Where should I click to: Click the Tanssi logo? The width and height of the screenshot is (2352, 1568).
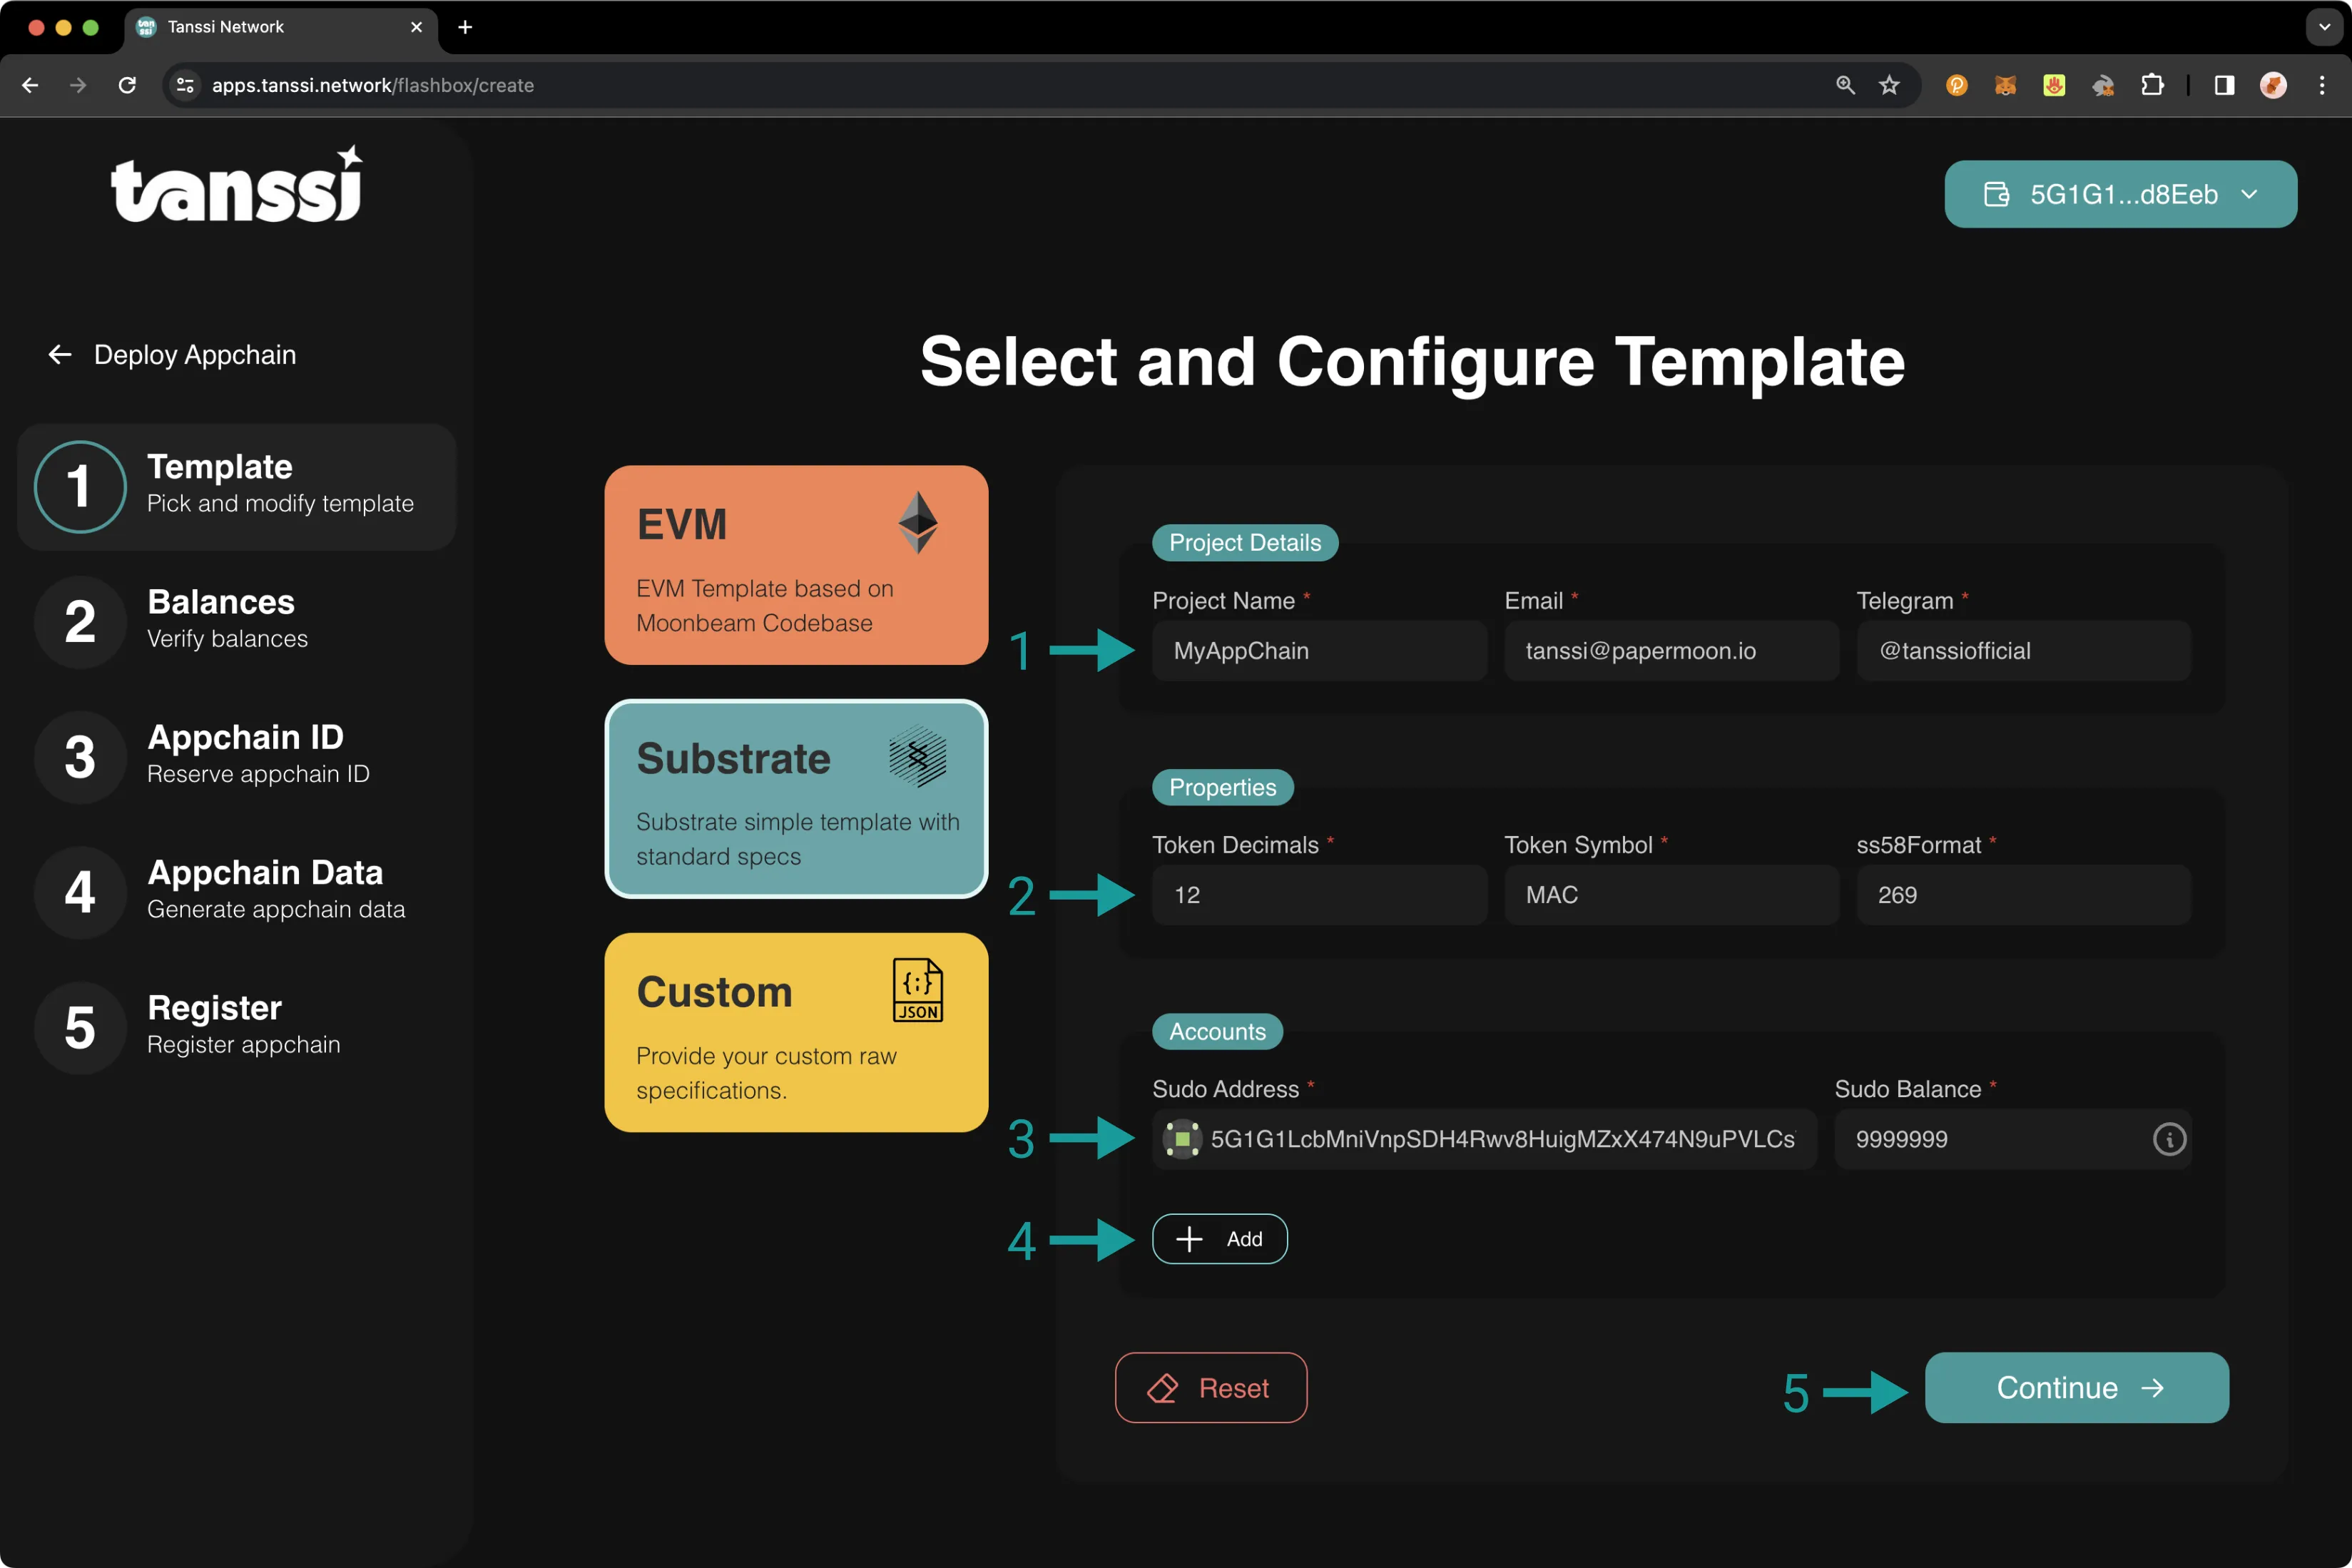[x=237, y=185]
